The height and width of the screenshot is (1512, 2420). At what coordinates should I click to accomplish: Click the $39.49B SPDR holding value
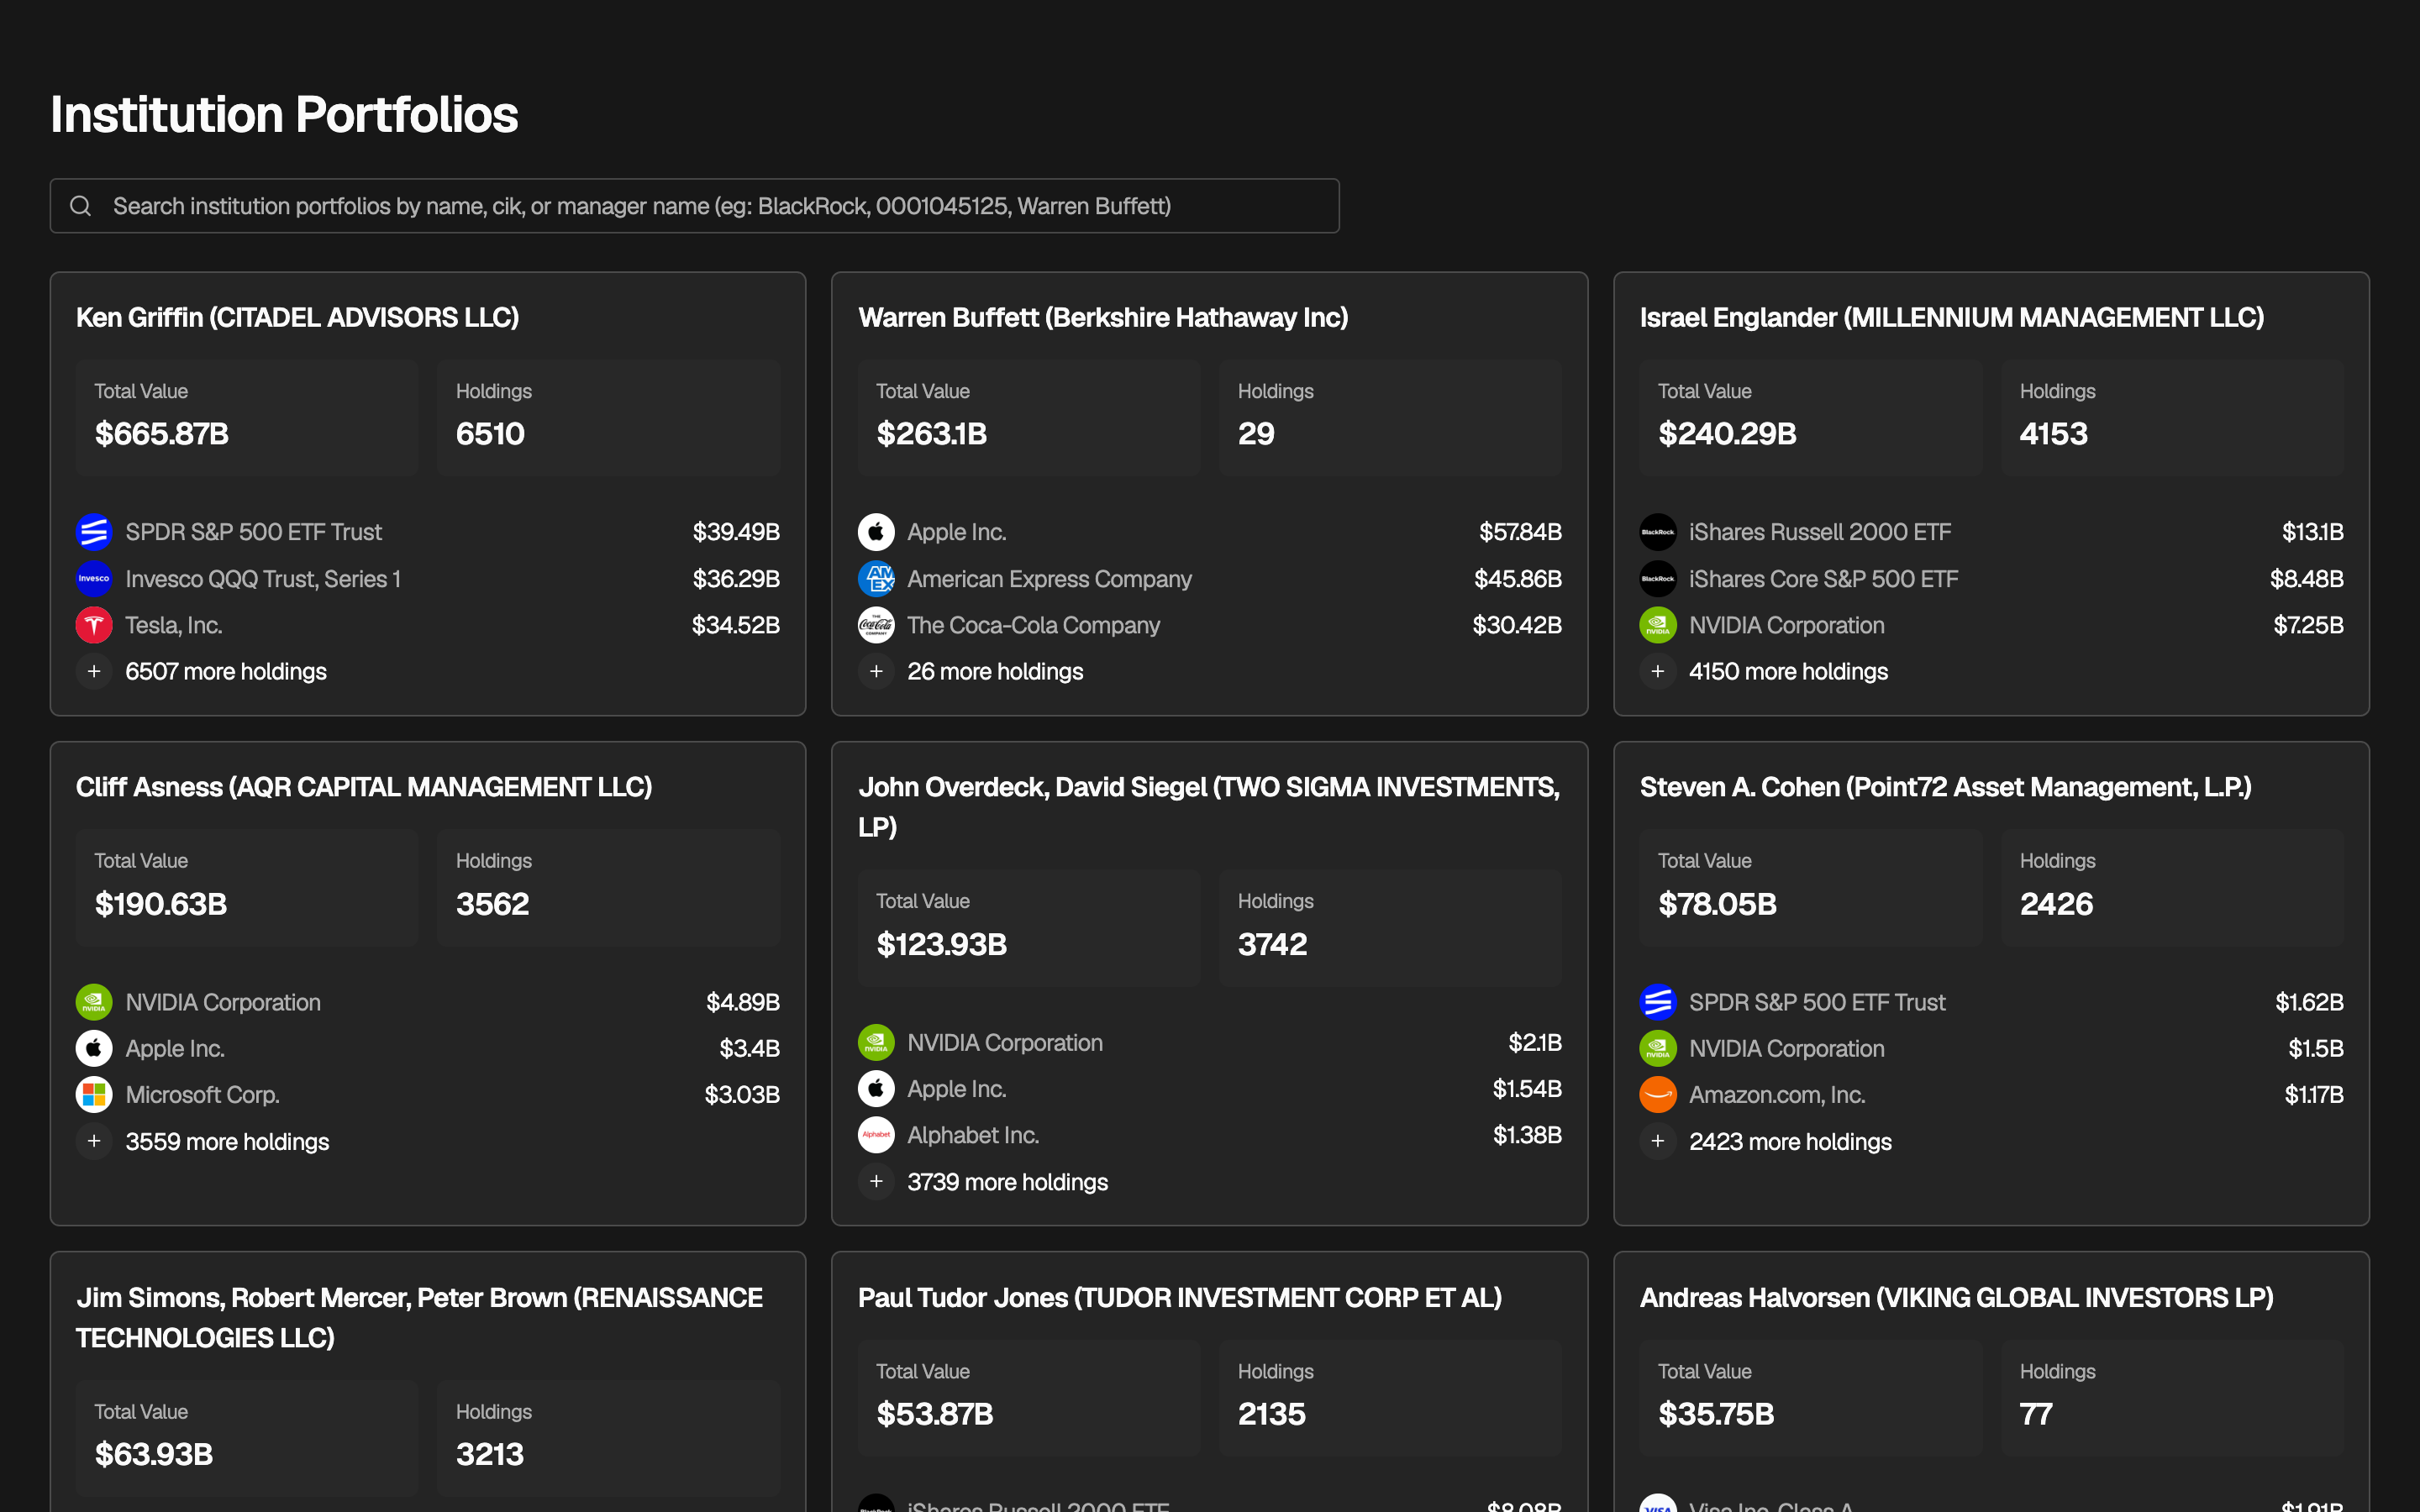(x=736, y=532)
